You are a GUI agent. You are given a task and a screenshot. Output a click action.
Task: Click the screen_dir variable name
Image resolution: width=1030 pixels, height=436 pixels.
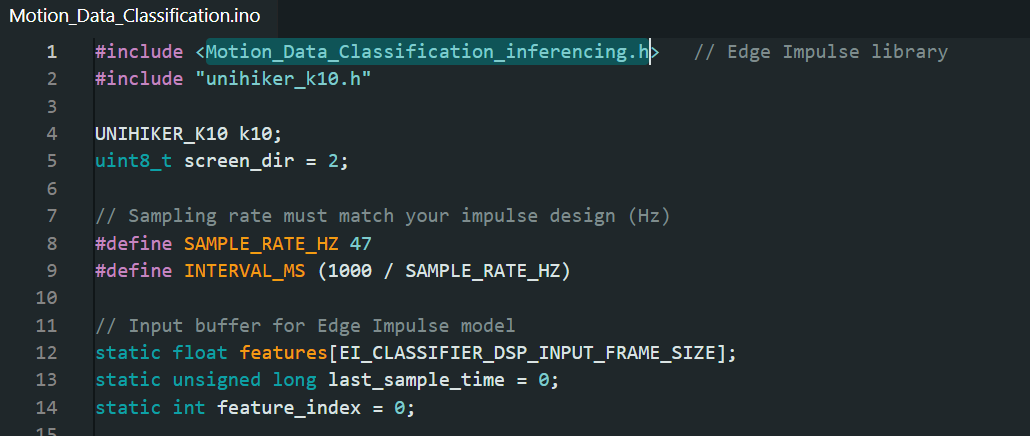pyautogui.click(x=239, y=162)
